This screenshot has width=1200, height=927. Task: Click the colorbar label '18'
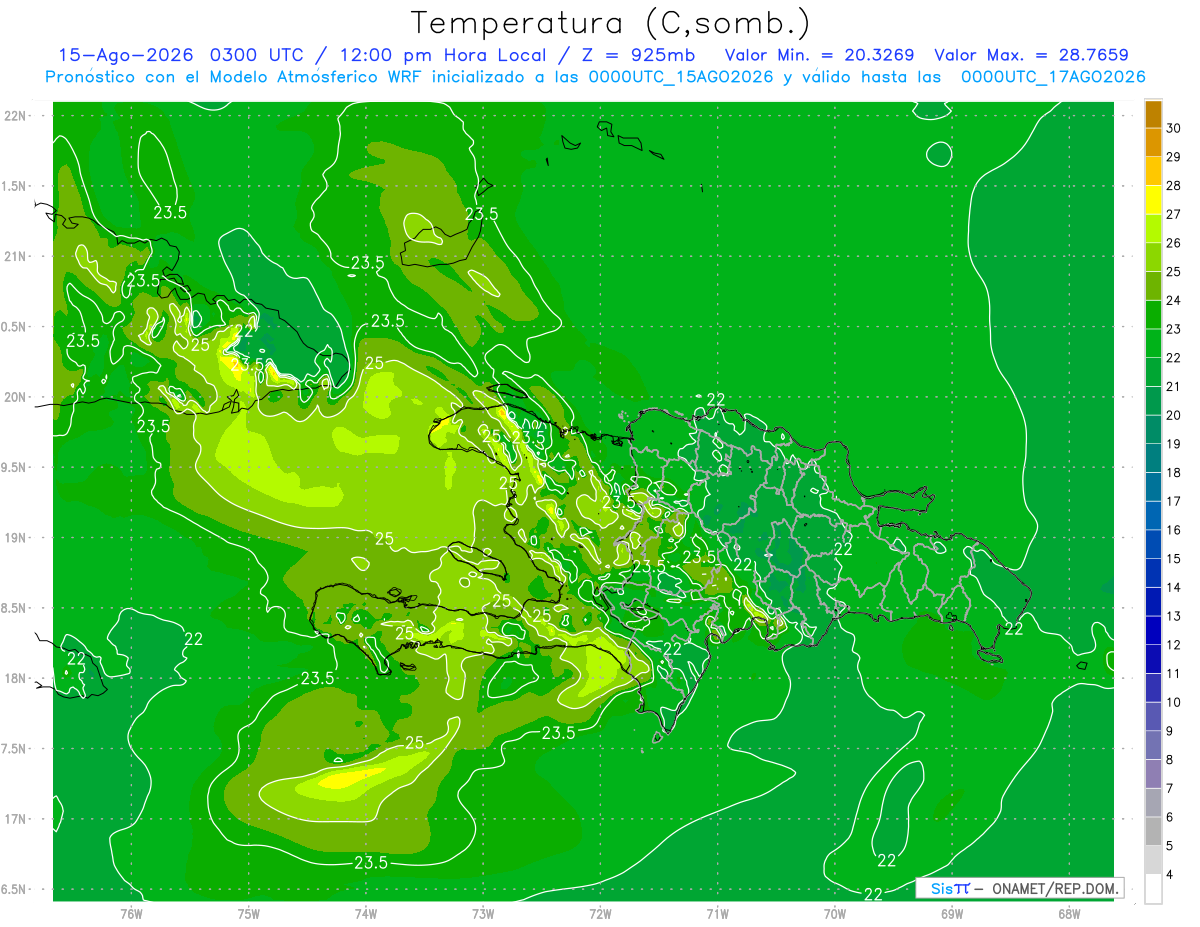pyautogui.click(x=1174, y=472)
